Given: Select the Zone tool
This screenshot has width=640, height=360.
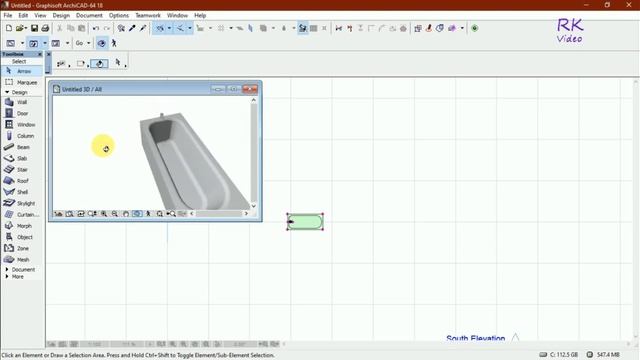Looking at the screenshot, I should 21,248.
